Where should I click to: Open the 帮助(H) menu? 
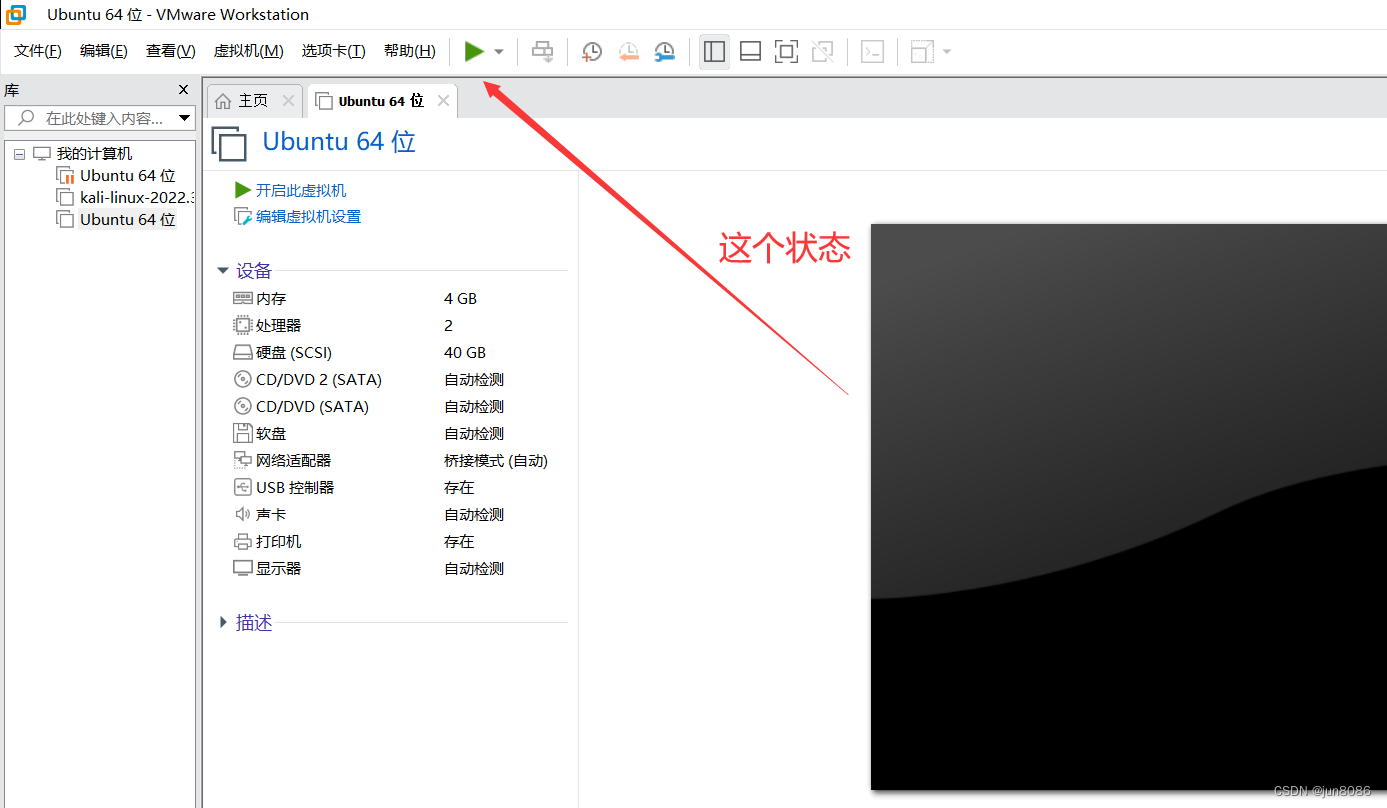410,51
